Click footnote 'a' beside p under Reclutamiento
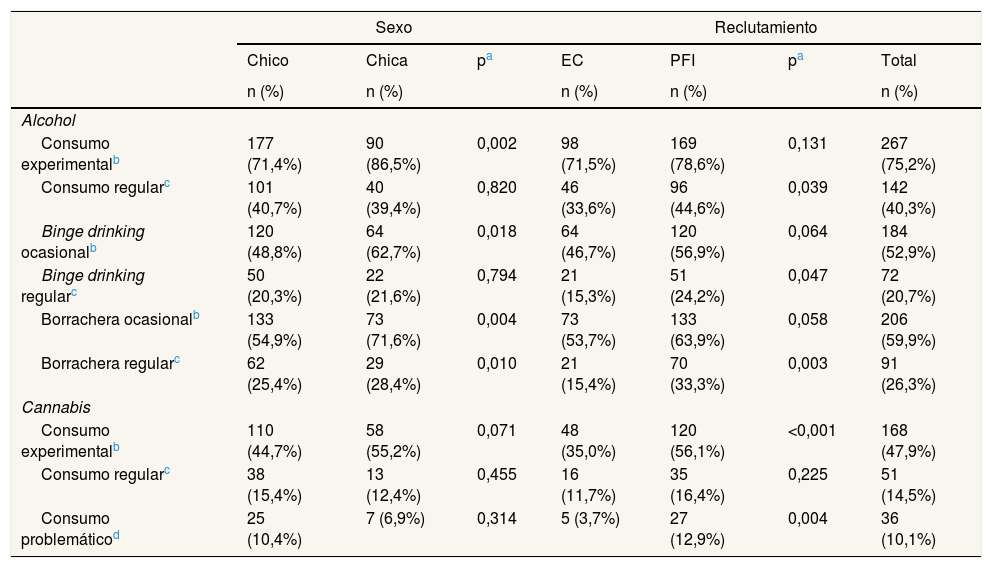Screen dimensions: 992x568 click(800, 58)
